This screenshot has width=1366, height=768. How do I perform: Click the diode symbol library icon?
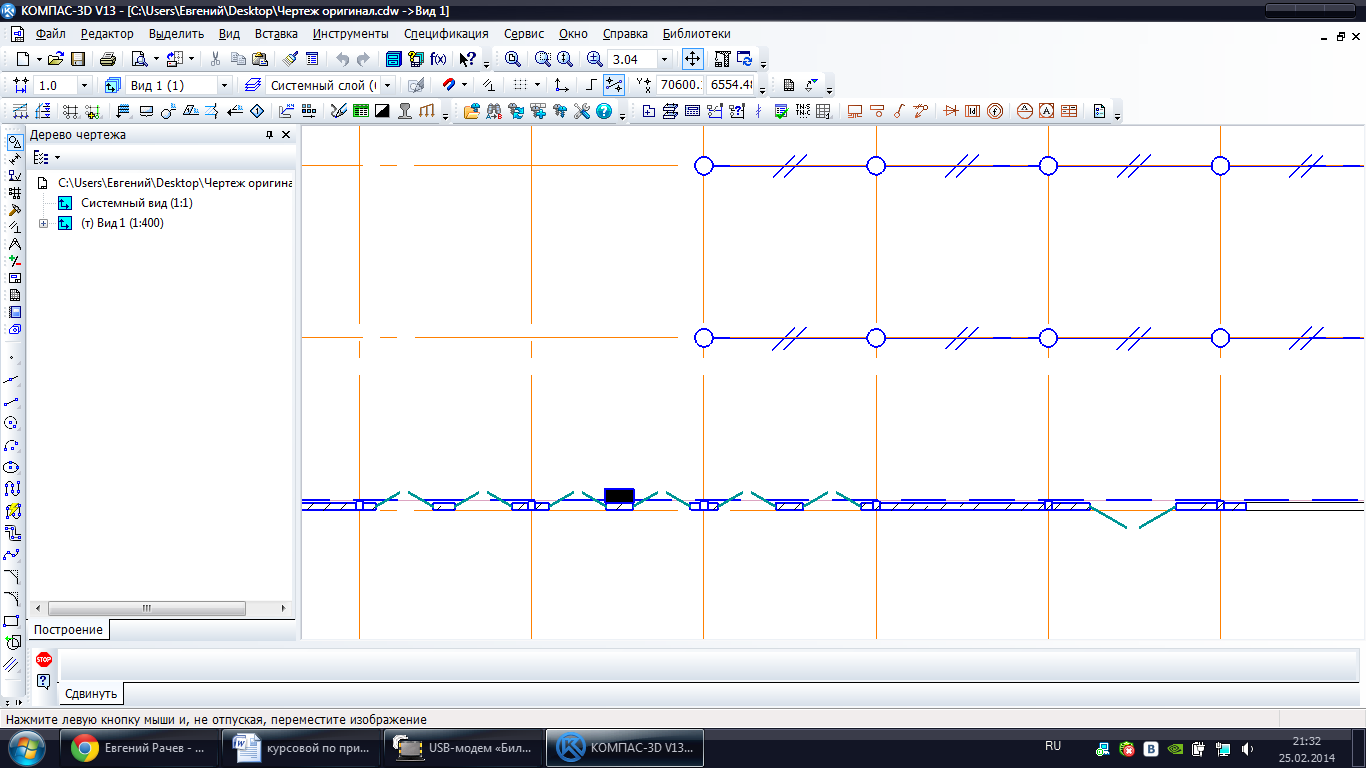click(x=951, y=111)
